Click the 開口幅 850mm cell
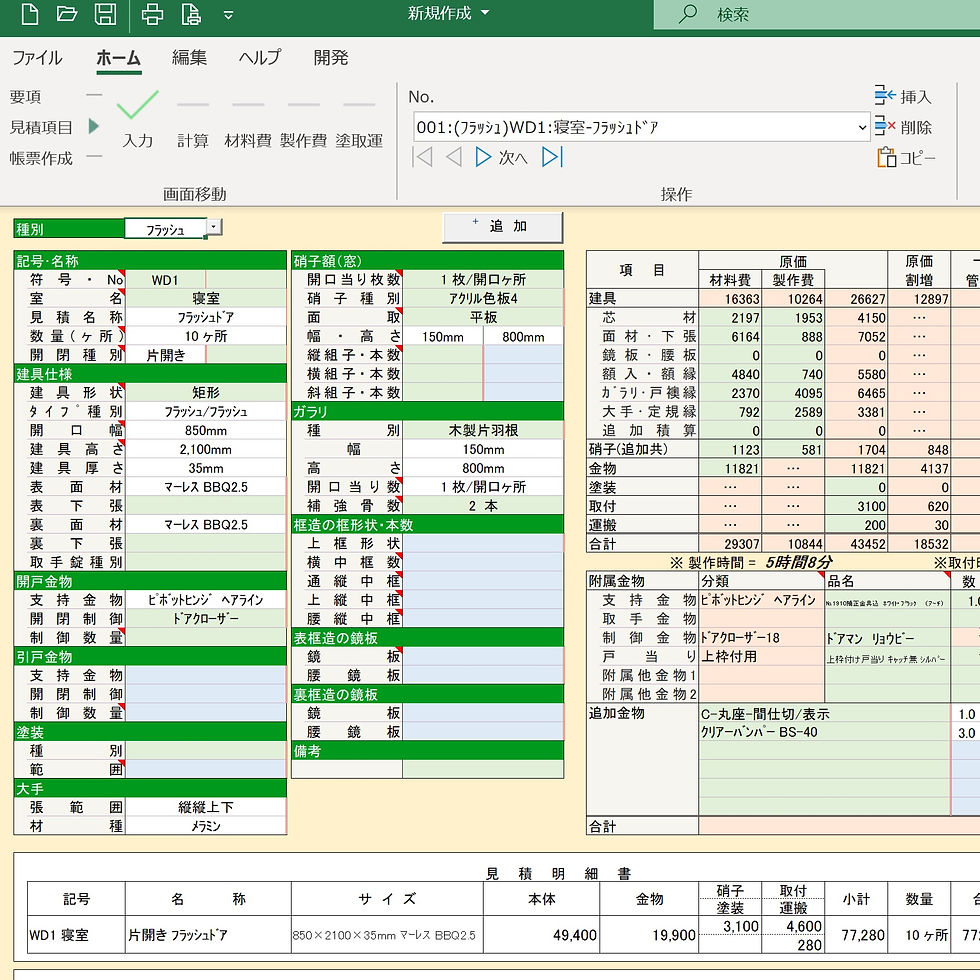This screenshot has height=980, width=980. (x=206, y=430)
